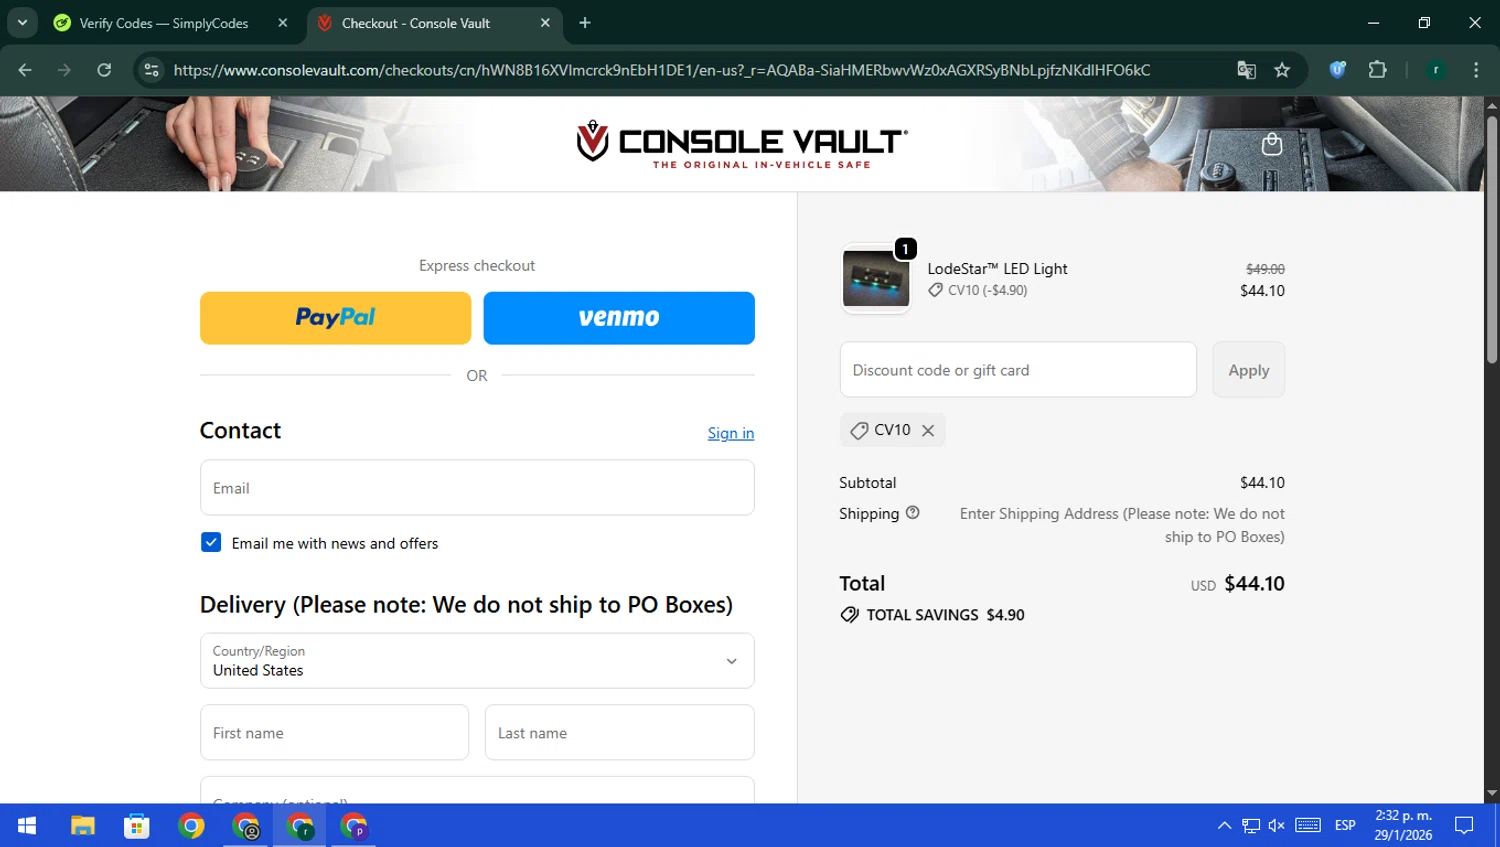Click the Total $44.10 amount

1254,584
